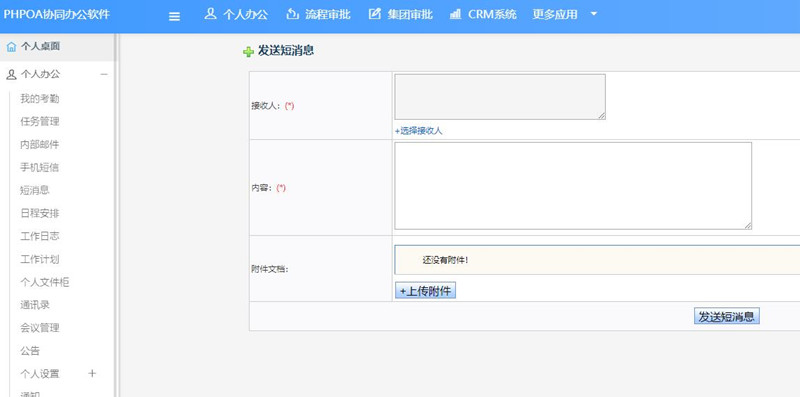Screen dimensions: 800x397
Task: Open 会议管理 in sidebar
Action: 39,328
